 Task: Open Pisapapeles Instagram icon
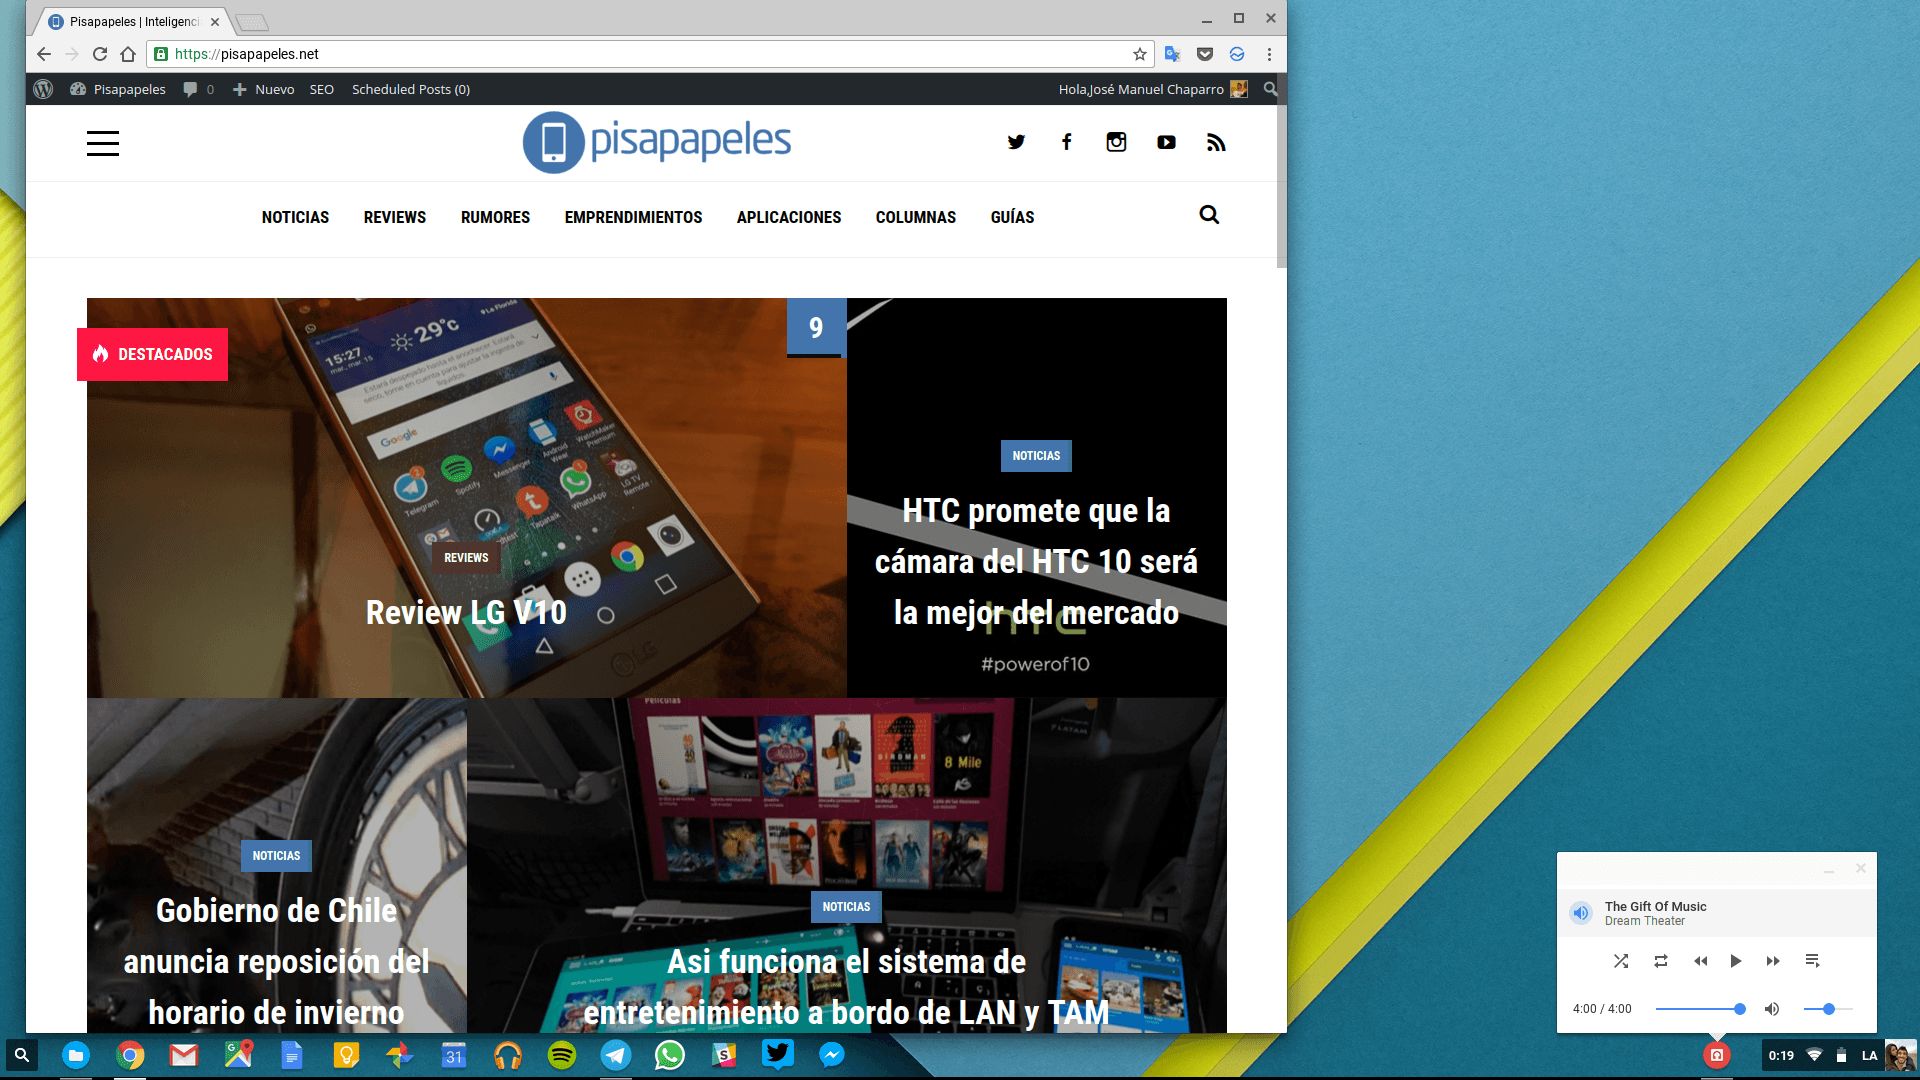point(1116,142)
